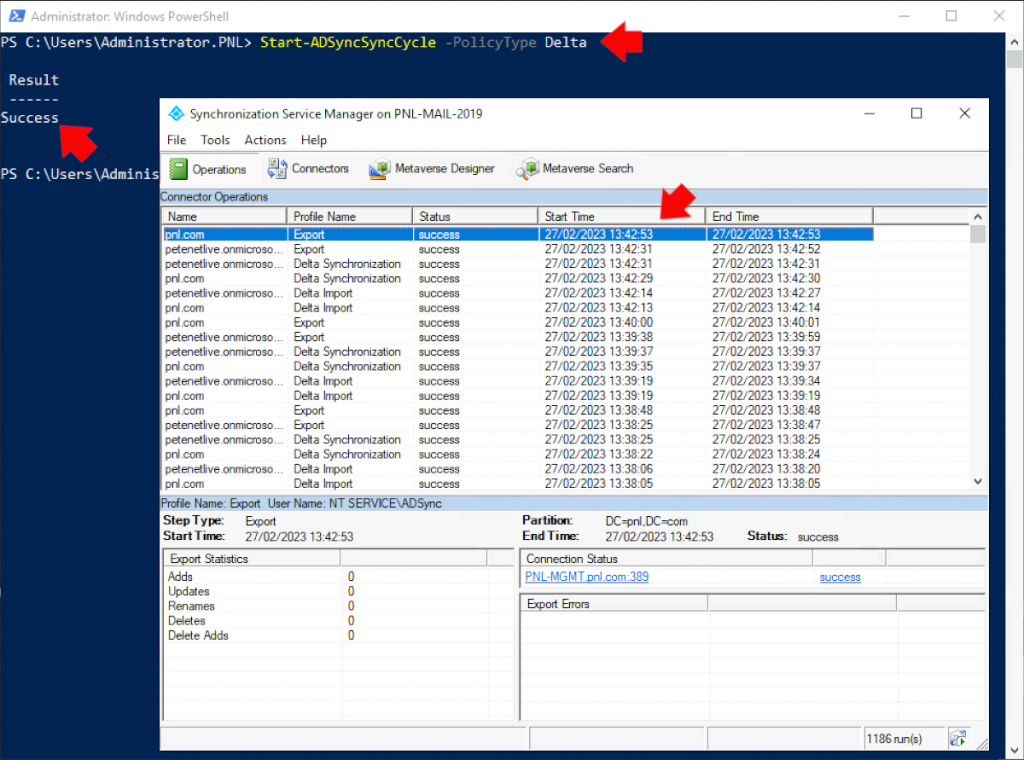1024x760 pixels.
Task: Click the status bar icon beside run count
Action: (x=958, y=738)
